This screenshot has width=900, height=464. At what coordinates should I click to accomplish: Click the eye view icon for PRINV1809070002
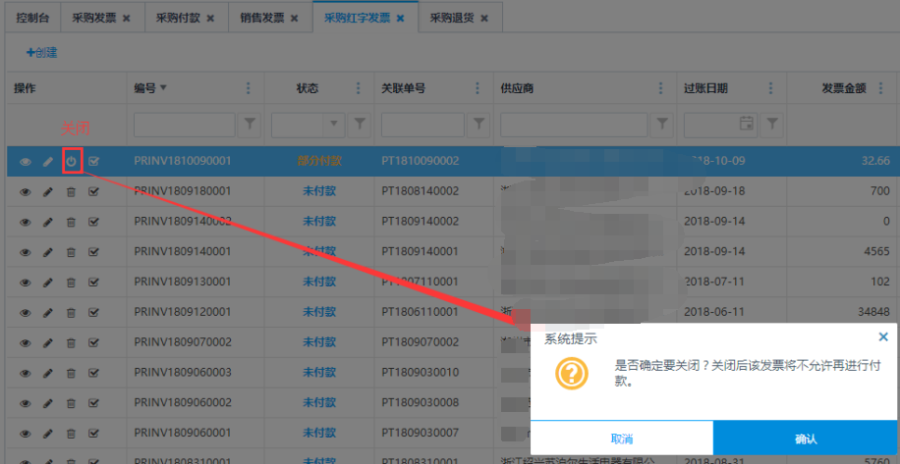point(26,341)
